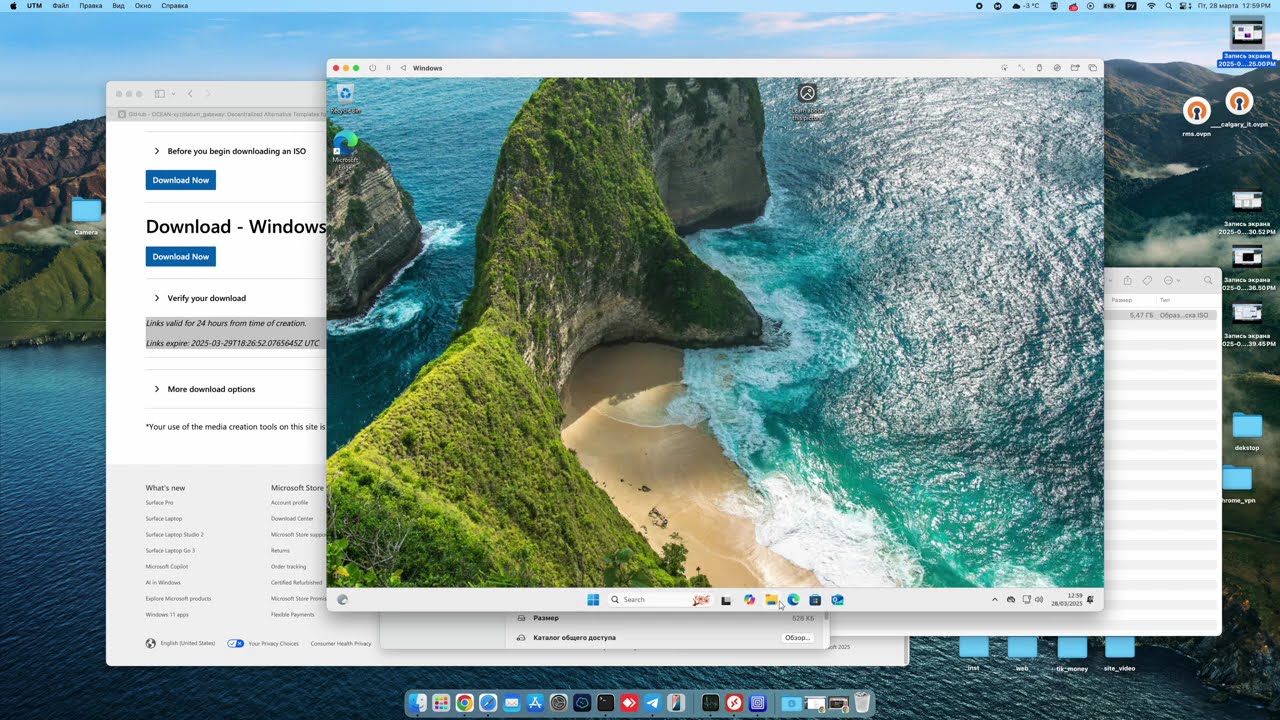Open Microsoft Edge shortcut on Windows desktop
Viewport: 1280px width, 720px height.
click(345, 150)
